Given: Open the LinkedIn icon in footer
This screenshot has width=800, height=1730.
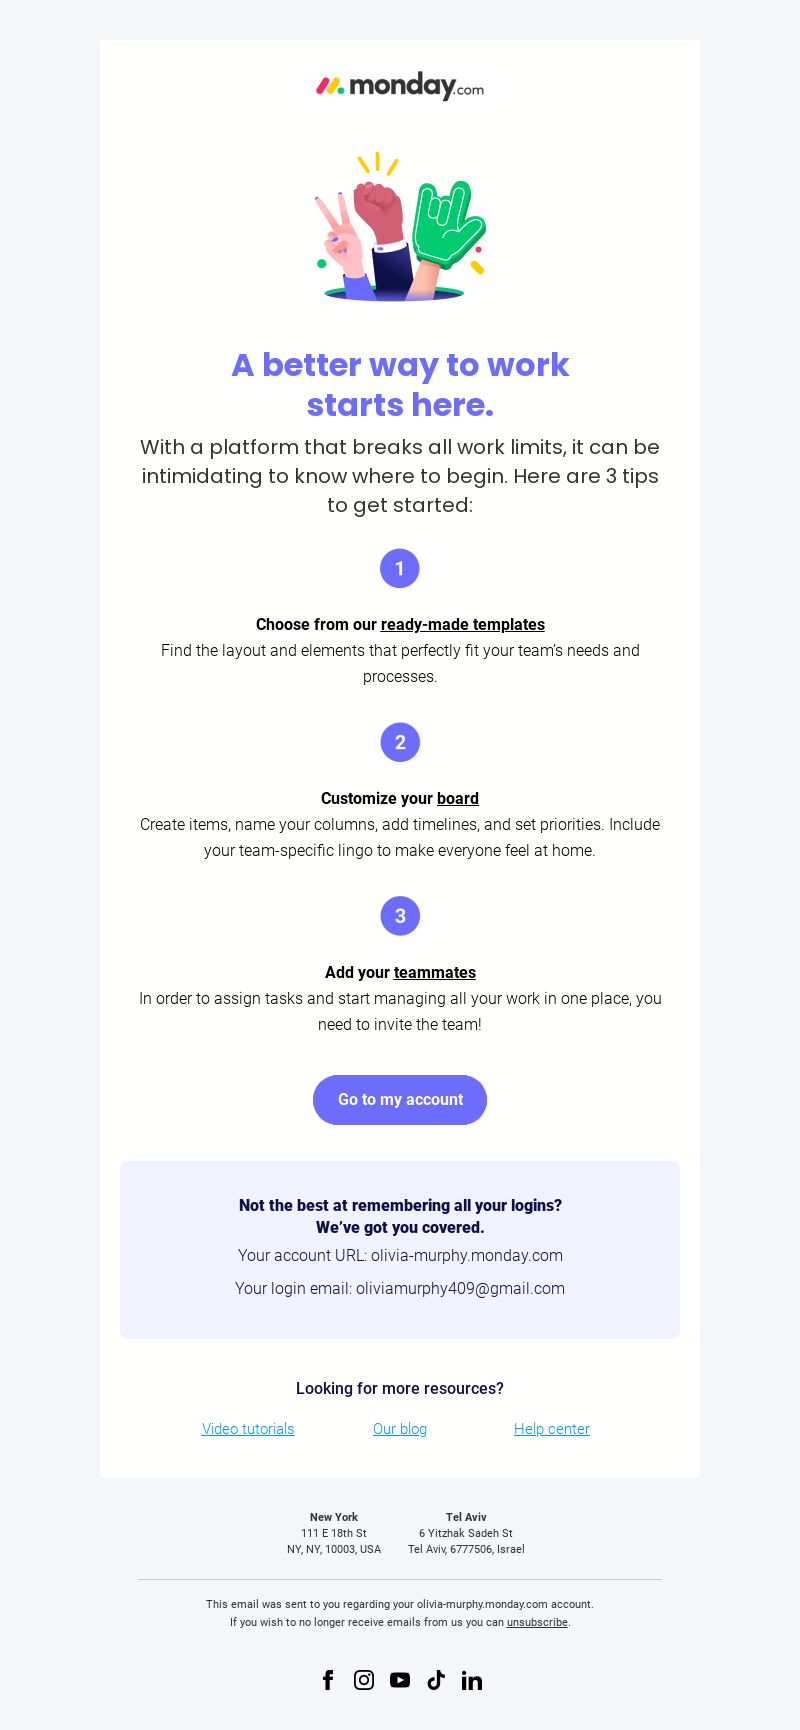Looking at the screenshot, I should click(472, 1680).
